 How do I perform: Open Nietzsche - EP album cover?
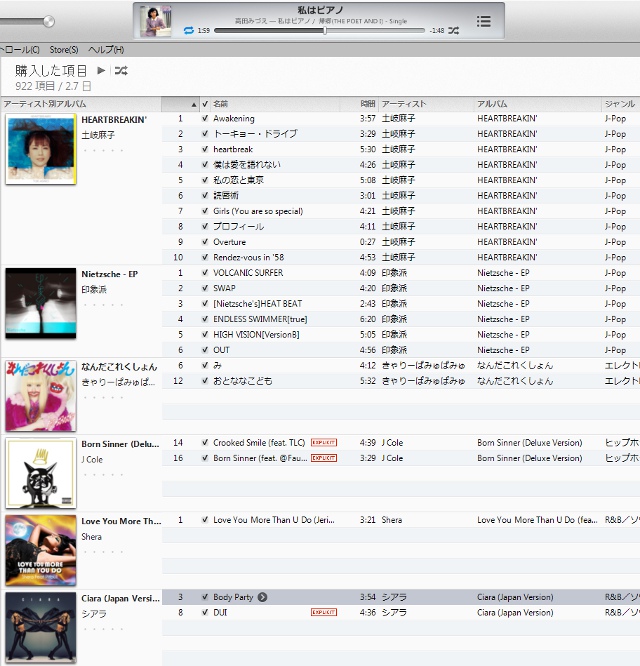pyautogui.click(x=41, y=303)
